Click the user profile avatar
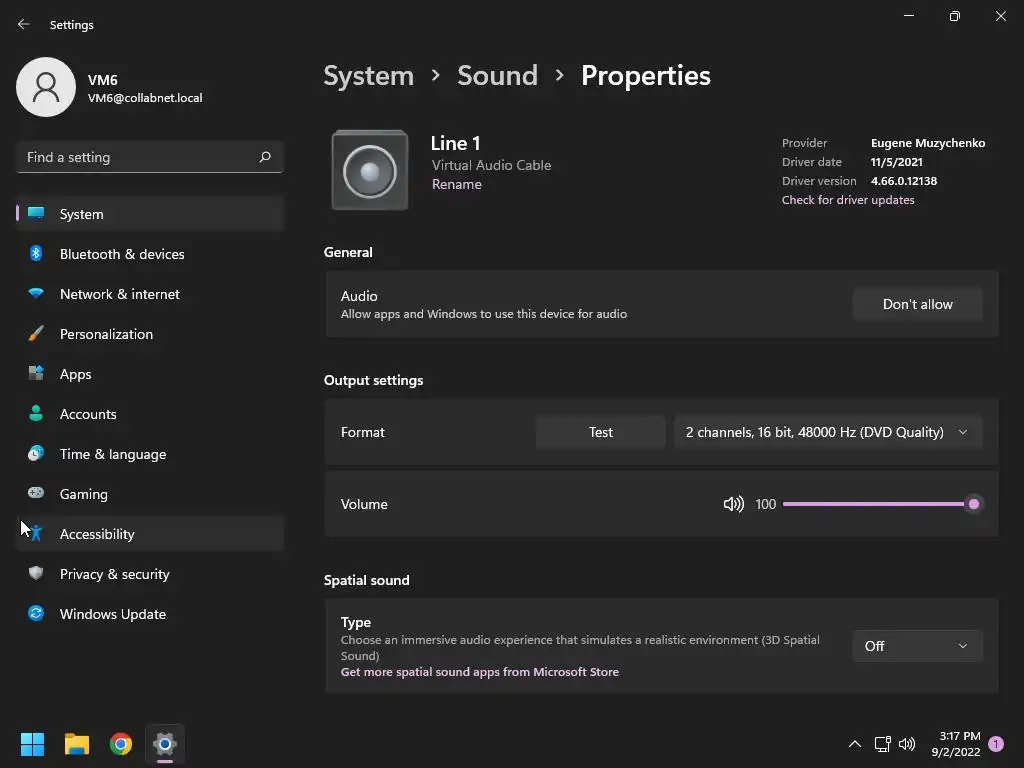This screenshot has width=1024, height=768. coord(46,87)
